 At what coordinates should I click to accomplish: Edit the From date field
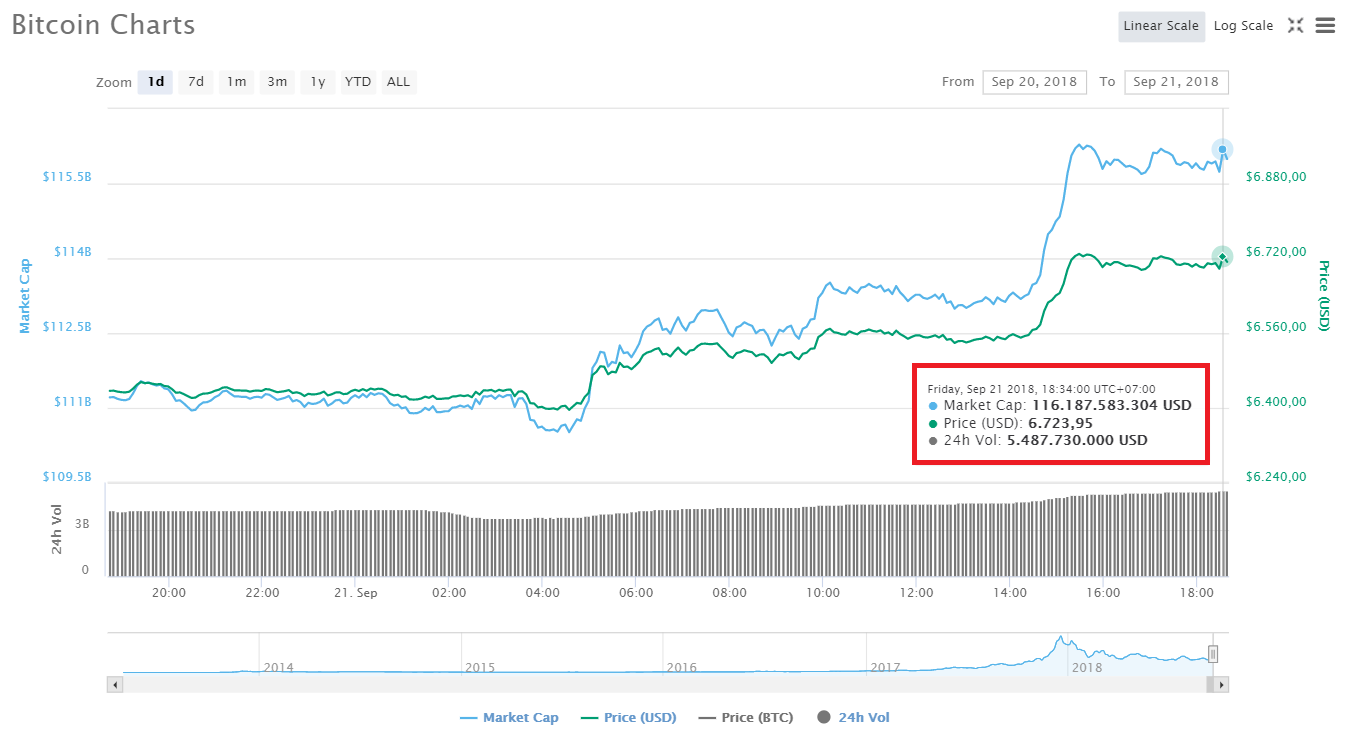tap(1034, 82)
